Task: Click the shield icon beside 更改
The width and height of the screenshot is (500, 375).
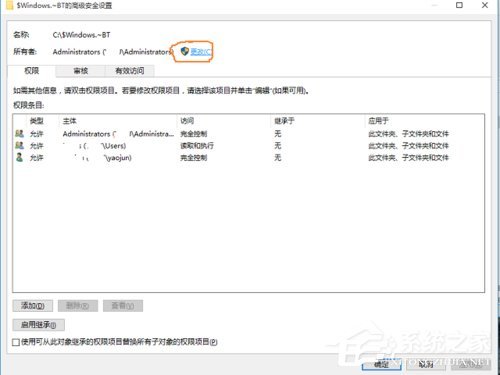Action: pyautogui.click(x=185, y=51)
